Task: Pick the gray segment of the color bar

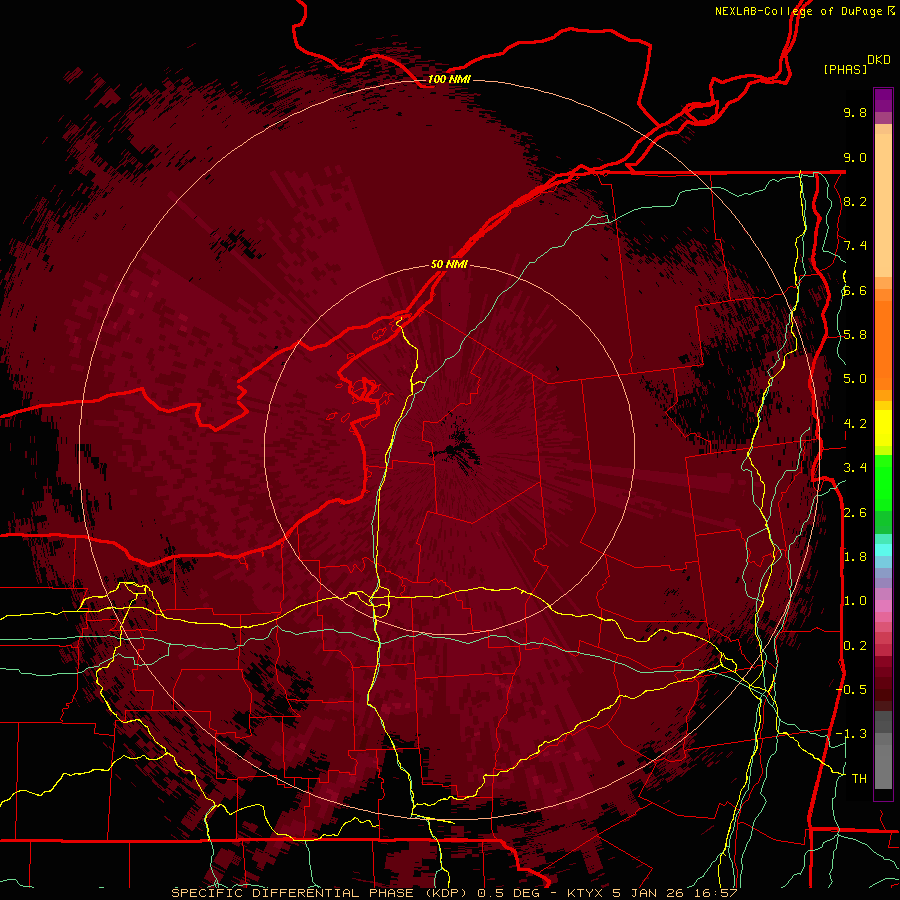Action: coord(883,750)
